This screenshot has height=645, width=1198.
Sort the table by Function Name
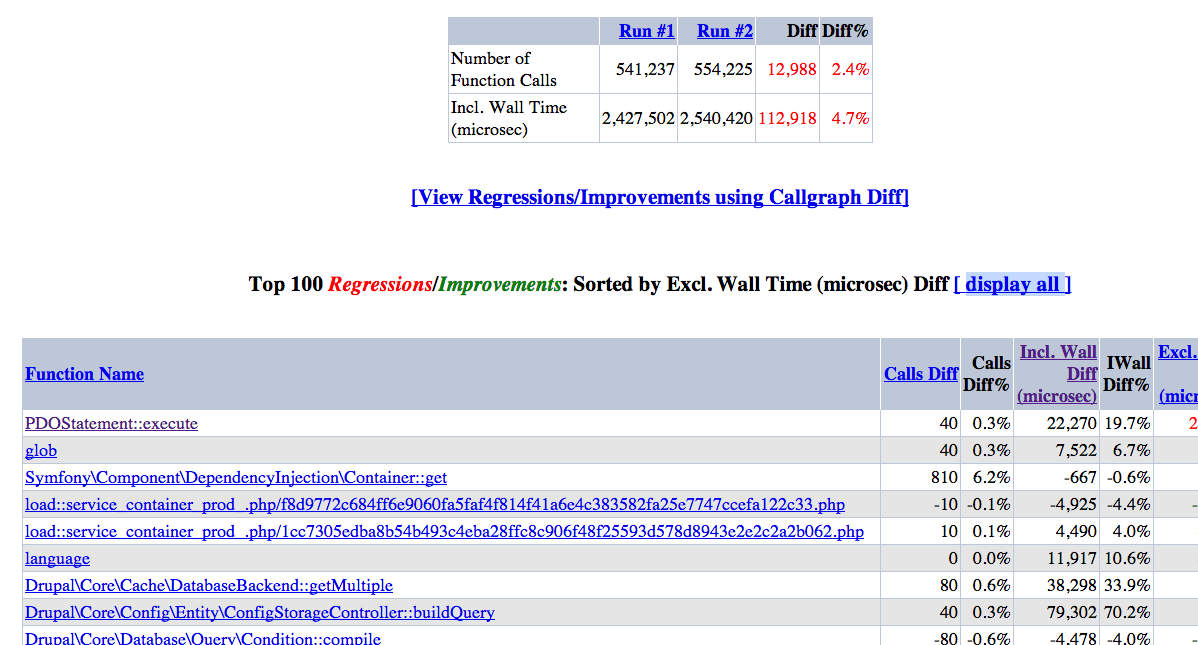click(84, 374)
